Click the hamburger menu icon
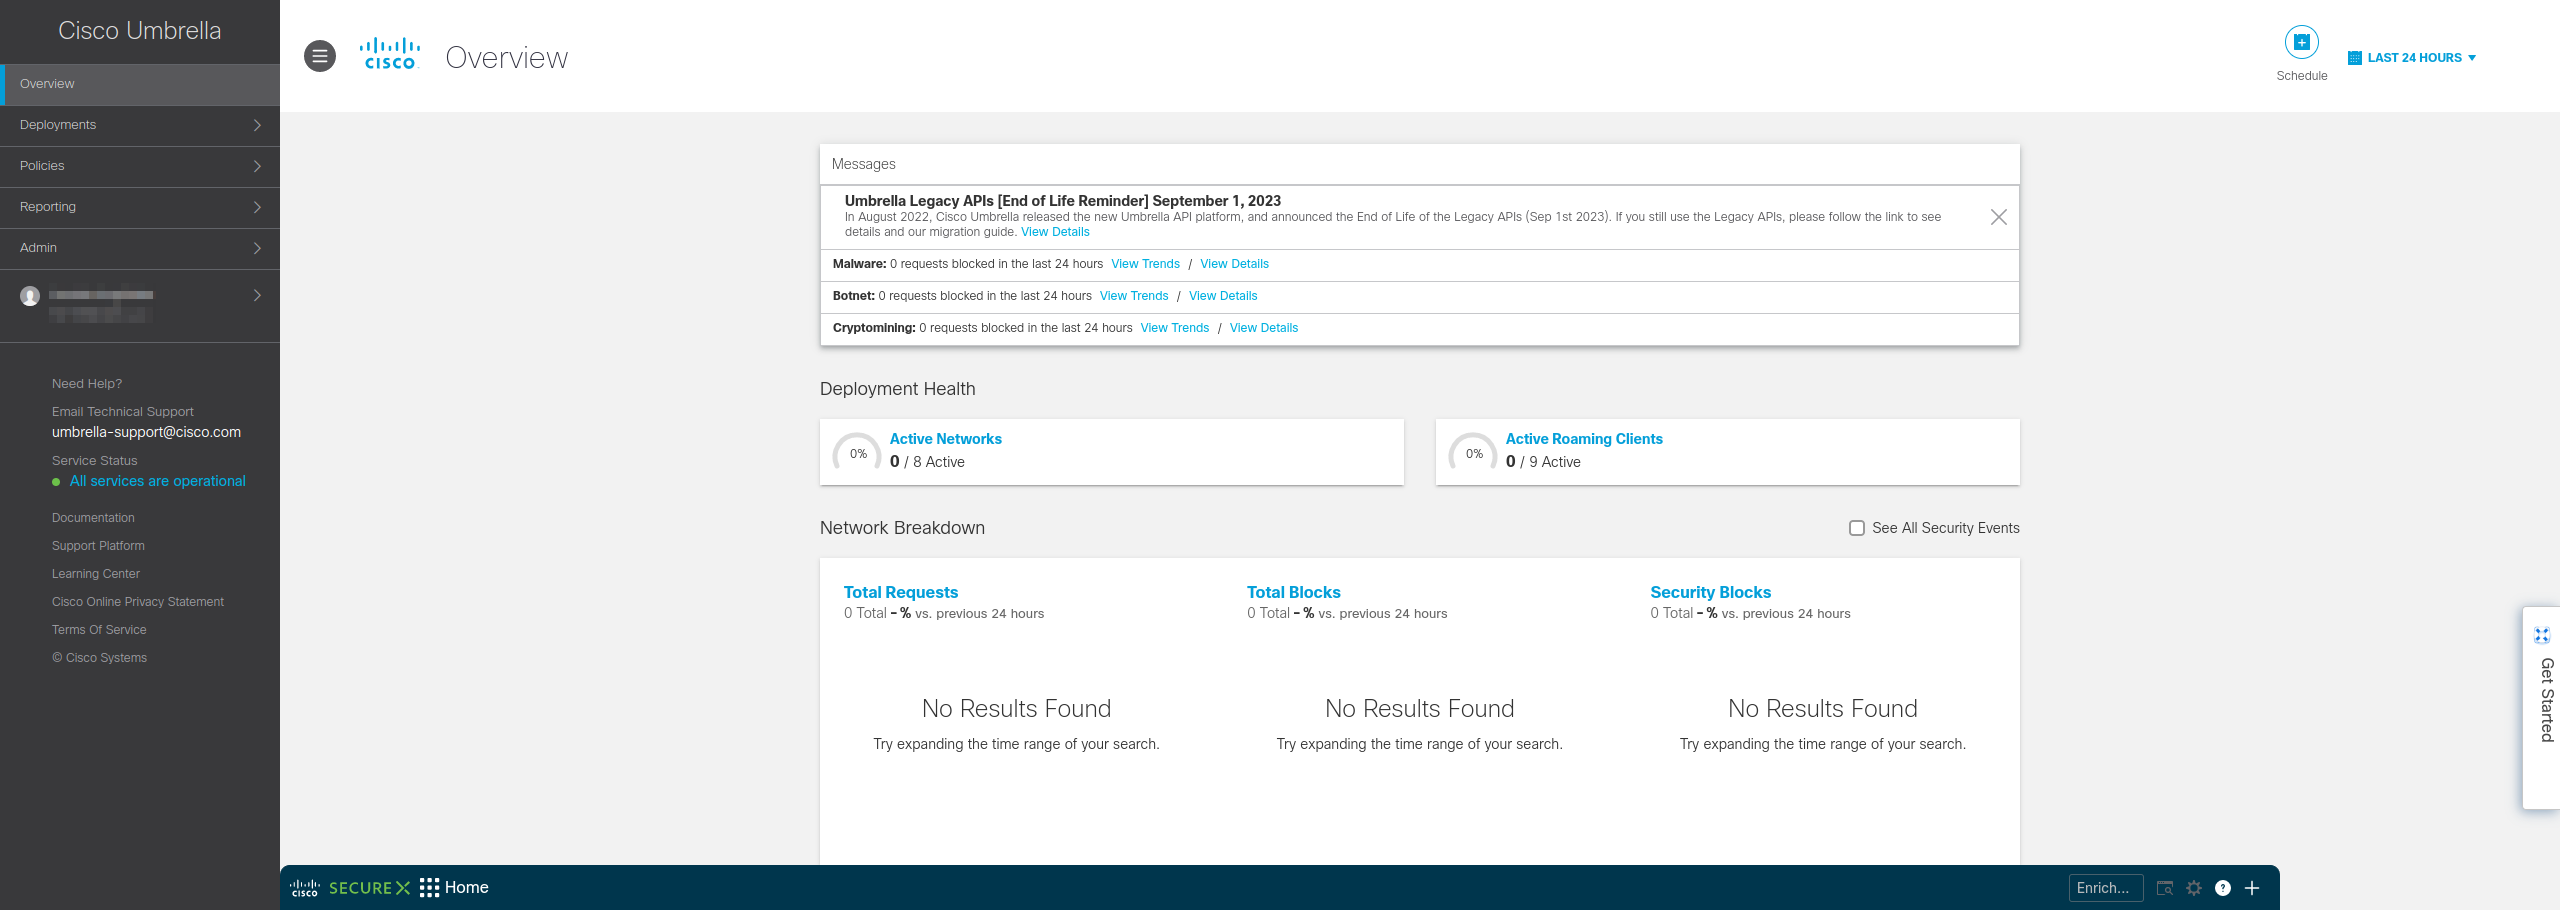 click(320, 56)
